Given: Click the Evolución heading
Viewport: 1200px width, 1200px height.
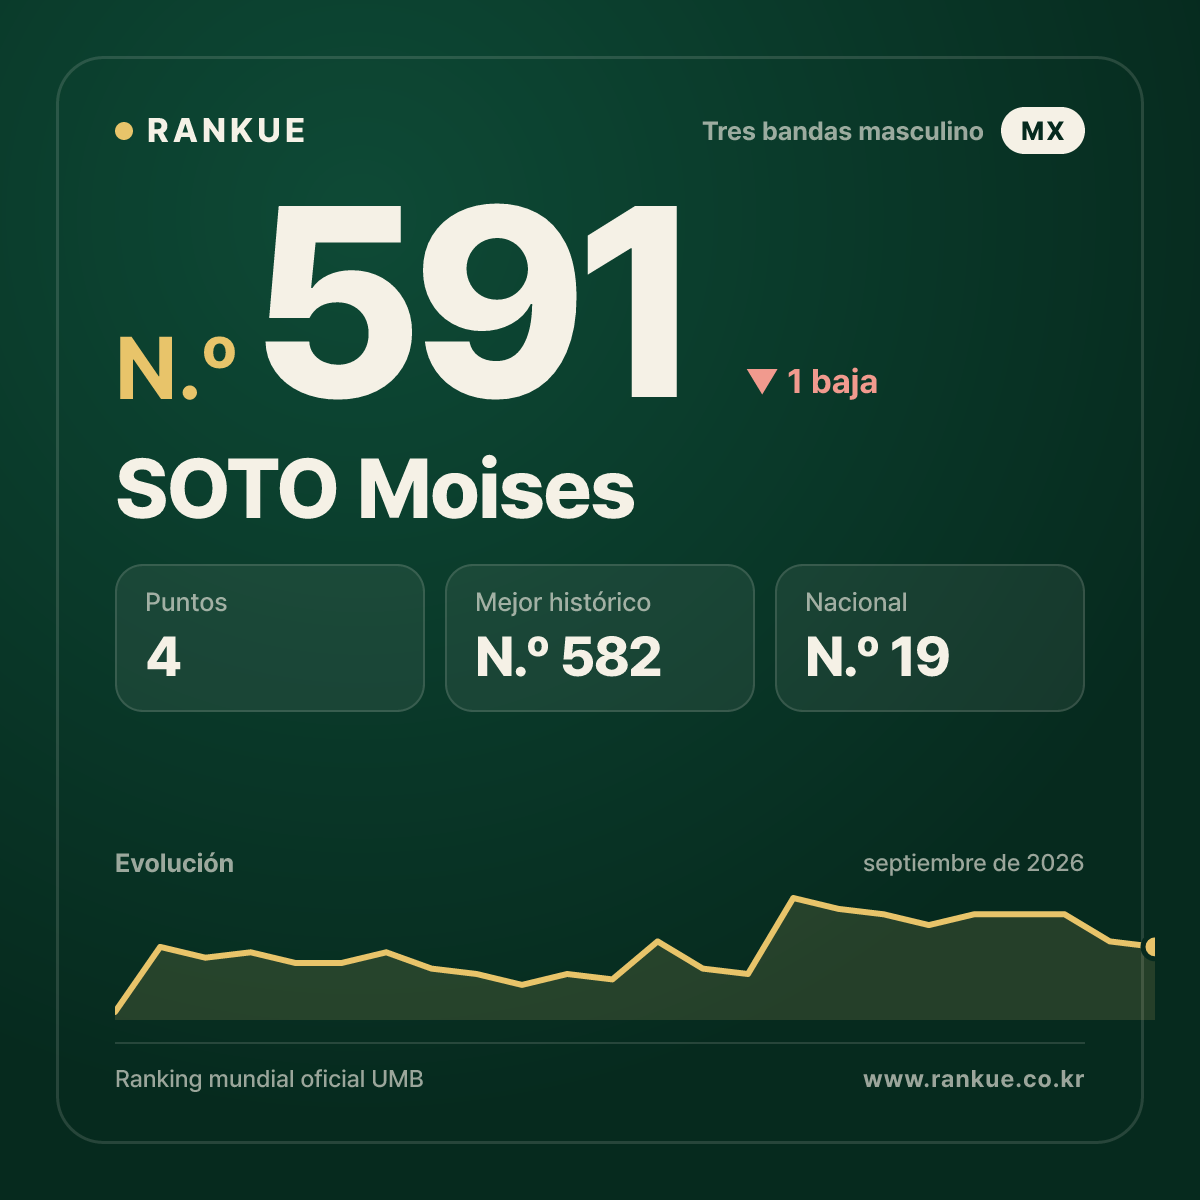Looking at the screenshot, I should (x=174, y=863).
